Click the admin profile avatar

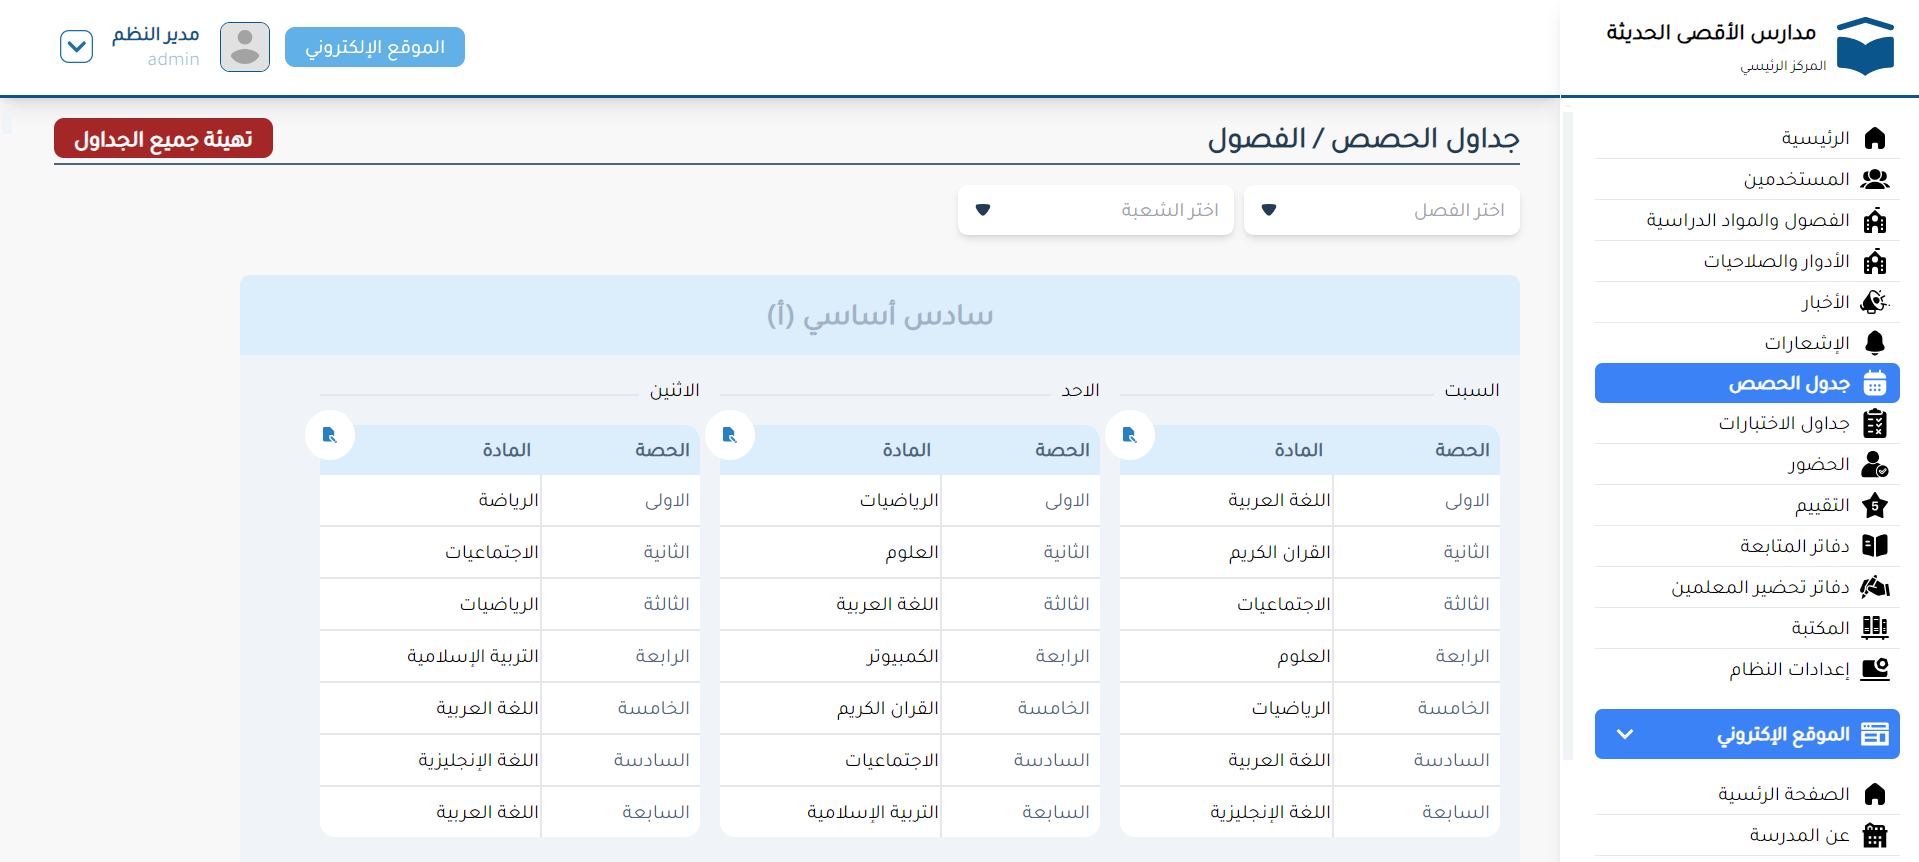[x=245, y=47]
